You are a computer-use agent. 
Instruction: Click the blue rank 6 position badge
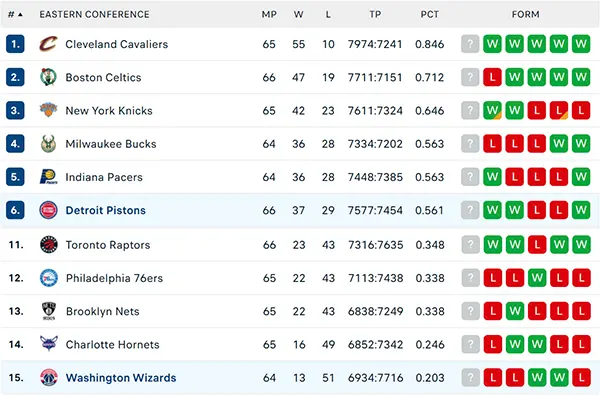(x=15, y=210)
